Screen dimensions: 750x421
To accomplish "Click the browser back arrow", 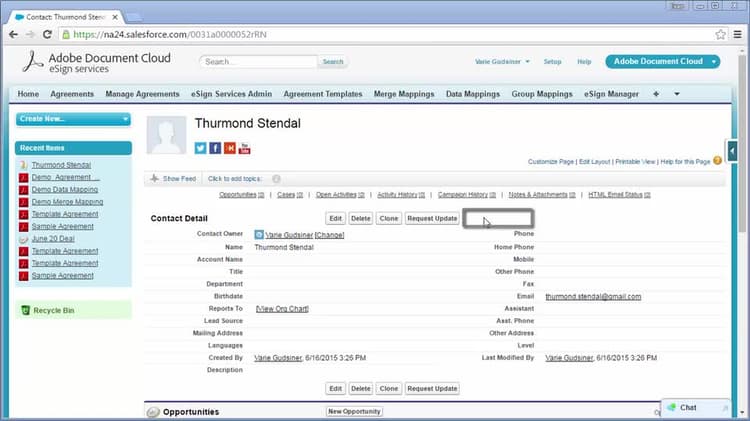I will [13, 34].
